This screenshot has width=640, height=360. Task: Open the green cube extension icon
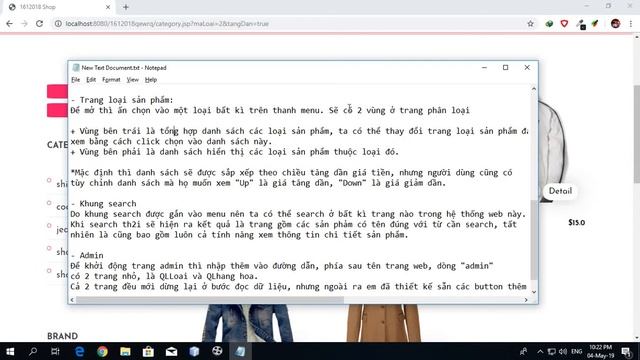549,24
